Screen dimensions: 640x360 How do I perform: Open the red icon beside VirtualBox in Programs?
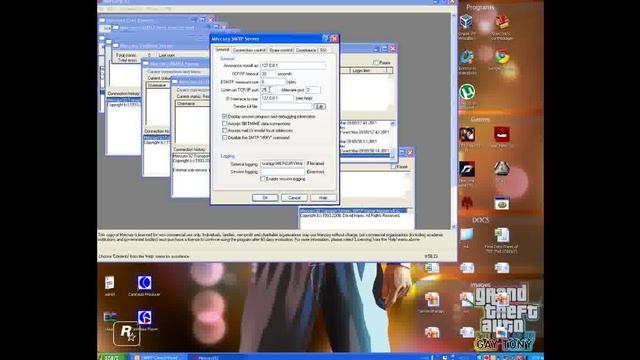502,22
